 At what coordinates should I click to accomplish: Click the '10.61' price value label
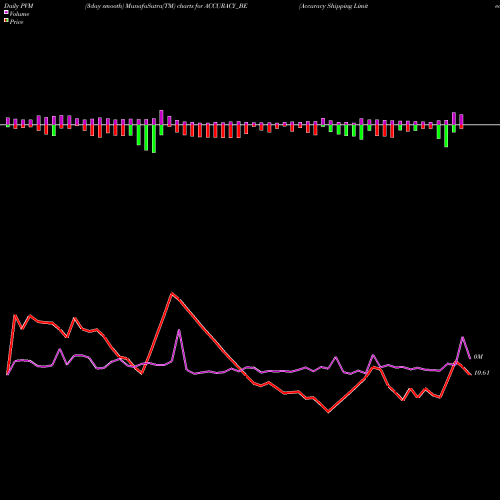pyautogui.click(x=482, y=373)
